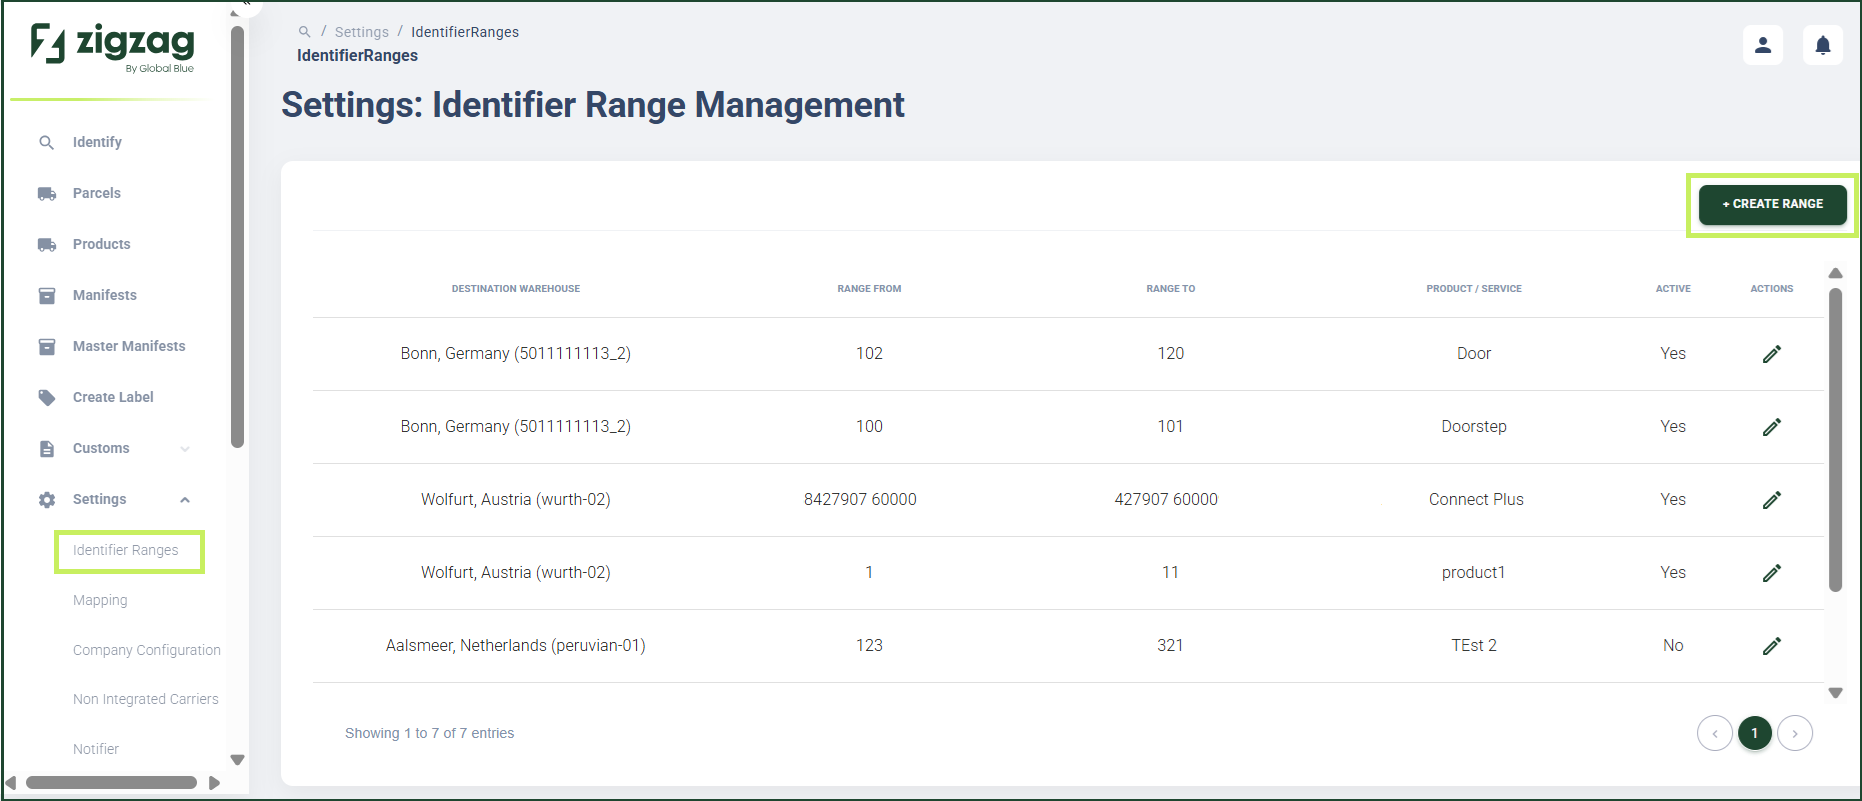This screenshot has height=801, width=1862.
Task: Sort by Product / Service column header
Action: click(1473, 289)
